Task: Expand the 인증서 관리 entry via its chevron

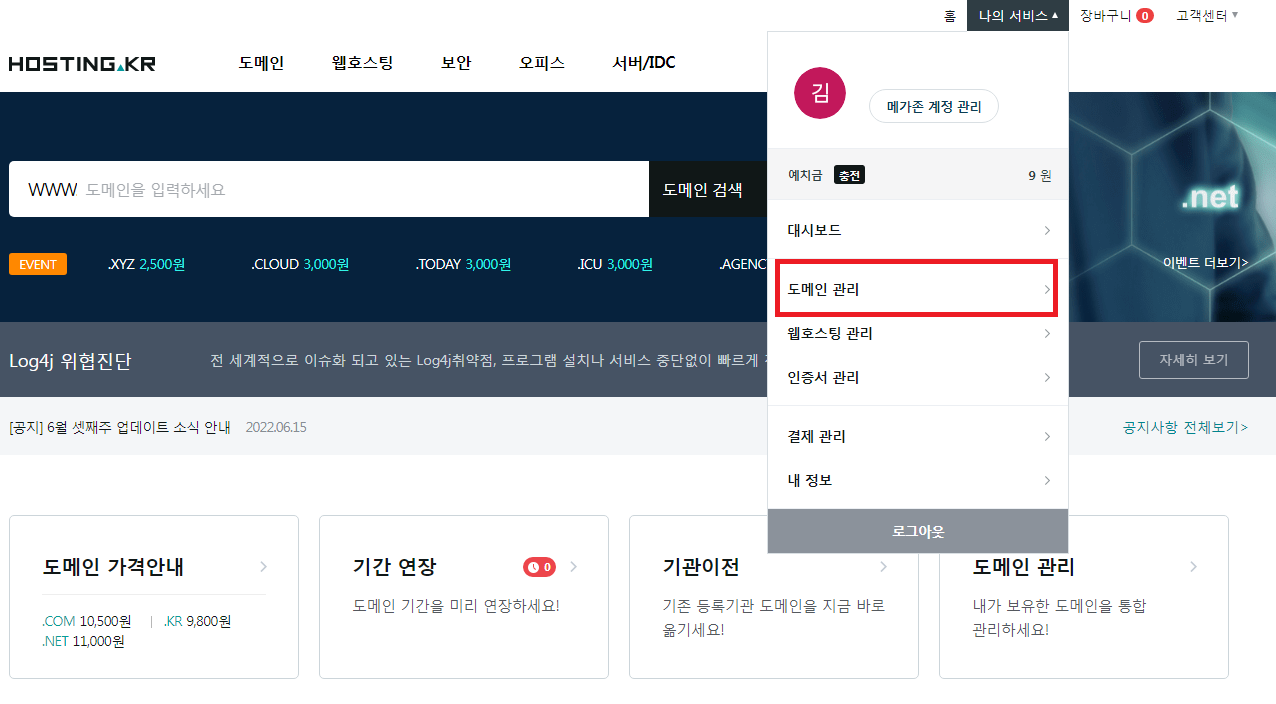Action: coord(1047,377)
